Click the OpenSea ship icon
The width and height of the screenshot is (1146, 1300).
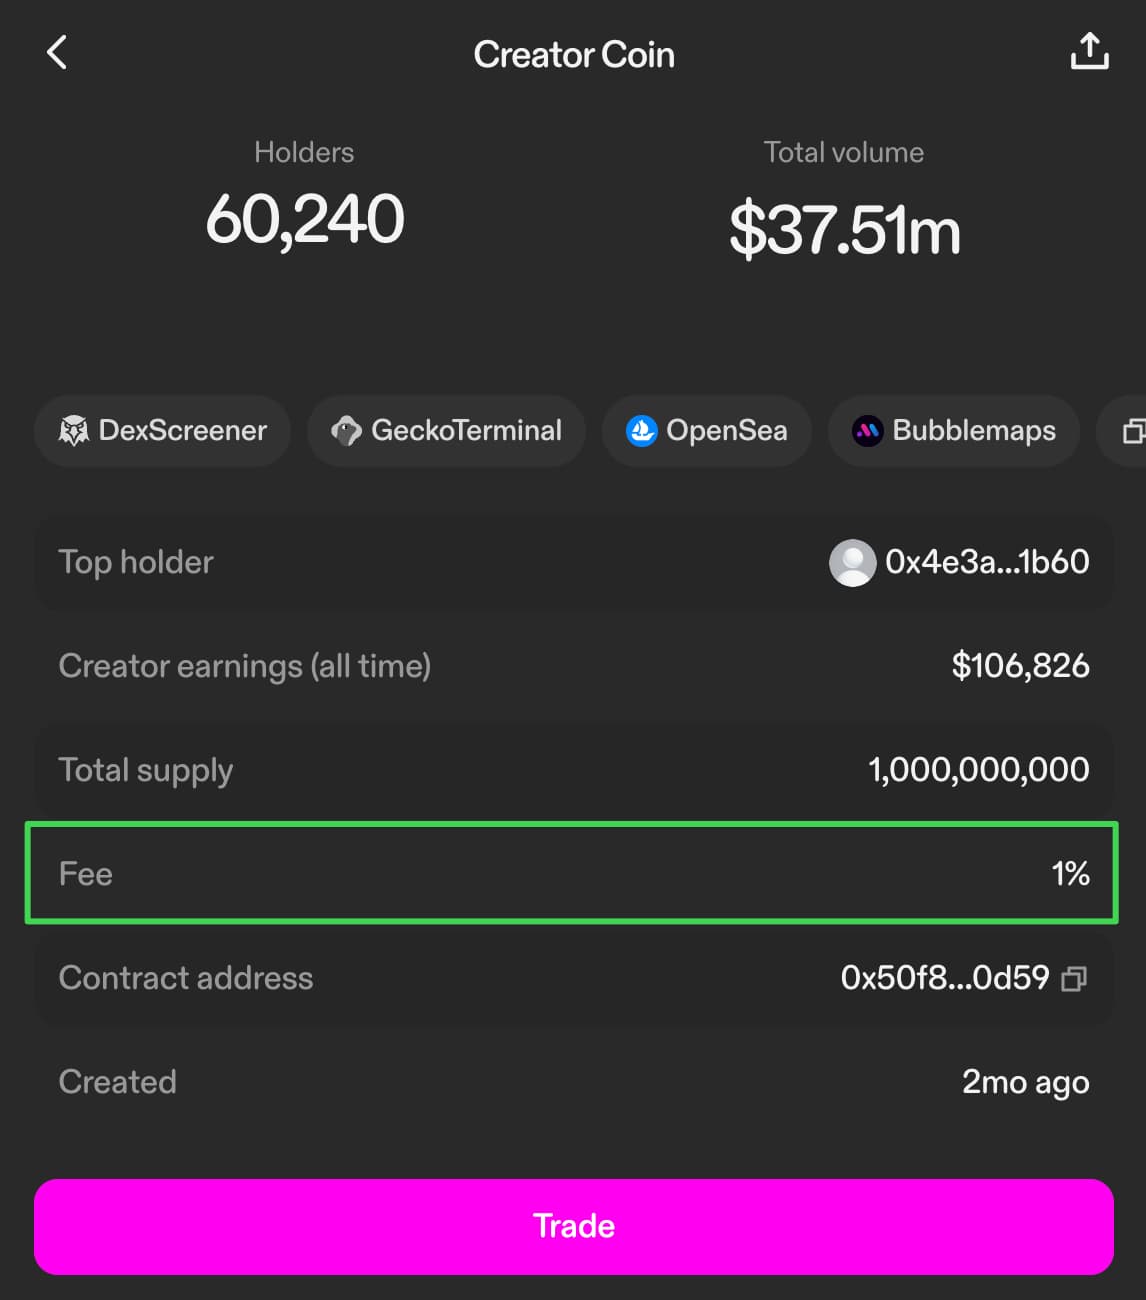tap(641, 431)
